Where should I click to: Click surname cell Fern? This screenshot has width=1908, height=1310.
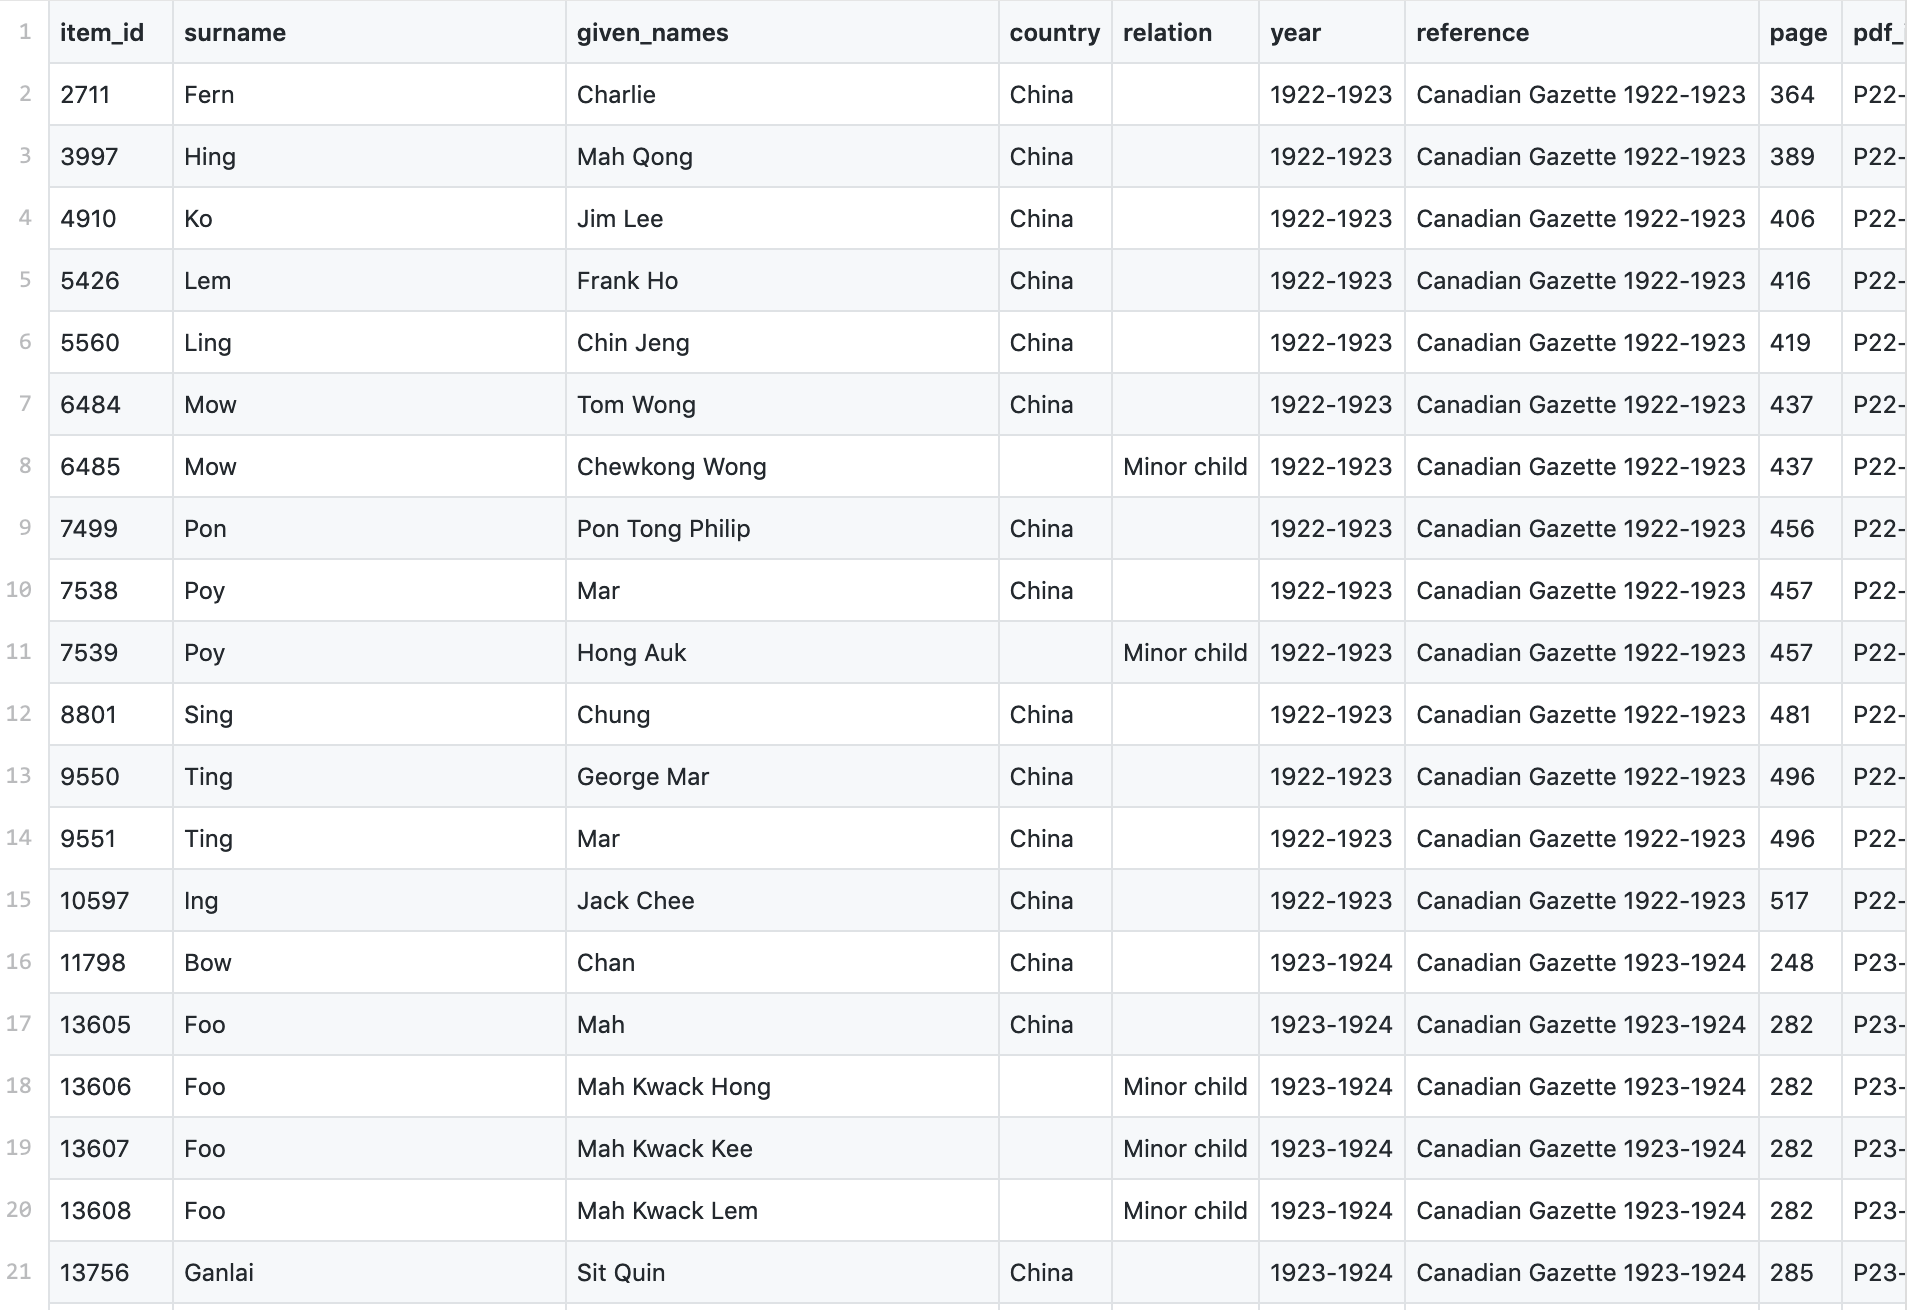click(209, 95)
